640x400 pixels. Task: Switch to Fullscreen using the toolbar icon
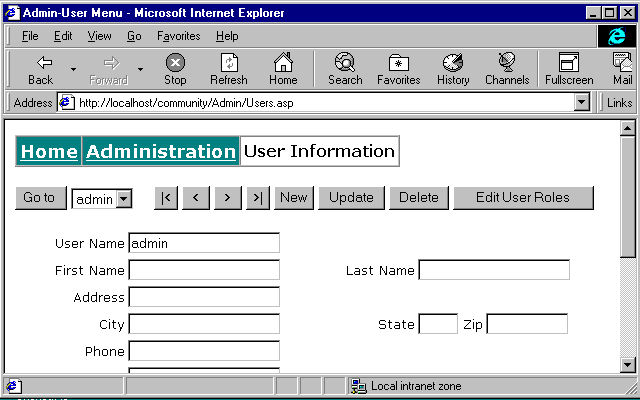[x=569, y=62]
